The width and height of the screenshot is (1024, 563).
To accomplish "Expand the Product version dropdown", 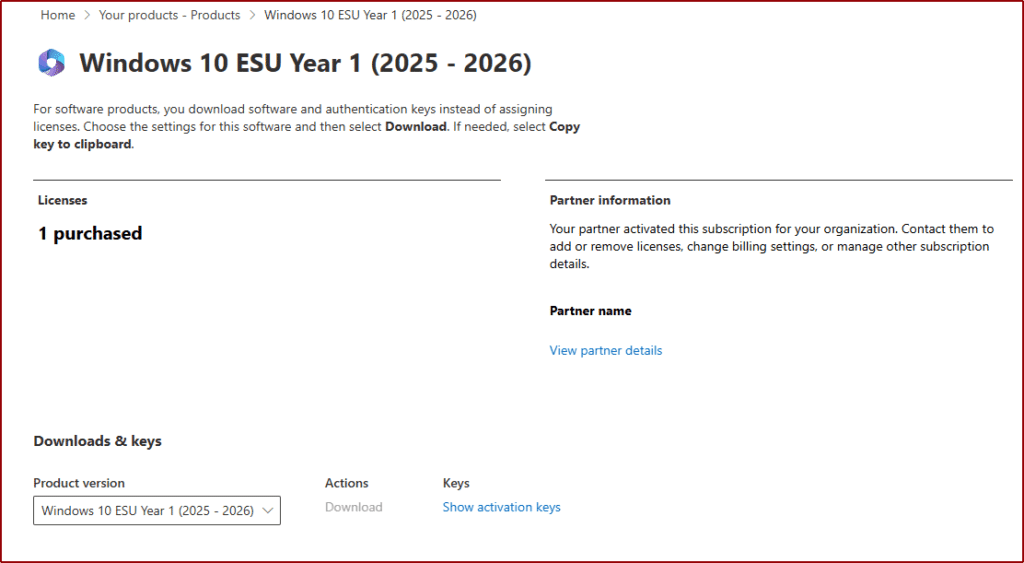I will pyautogui.click(x=148, y=510).
